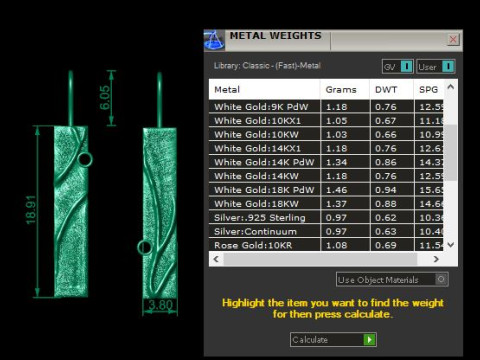Select the White Gold:14KW row
This screenshot has height=360, width=480.
click(x=326, y=176)
